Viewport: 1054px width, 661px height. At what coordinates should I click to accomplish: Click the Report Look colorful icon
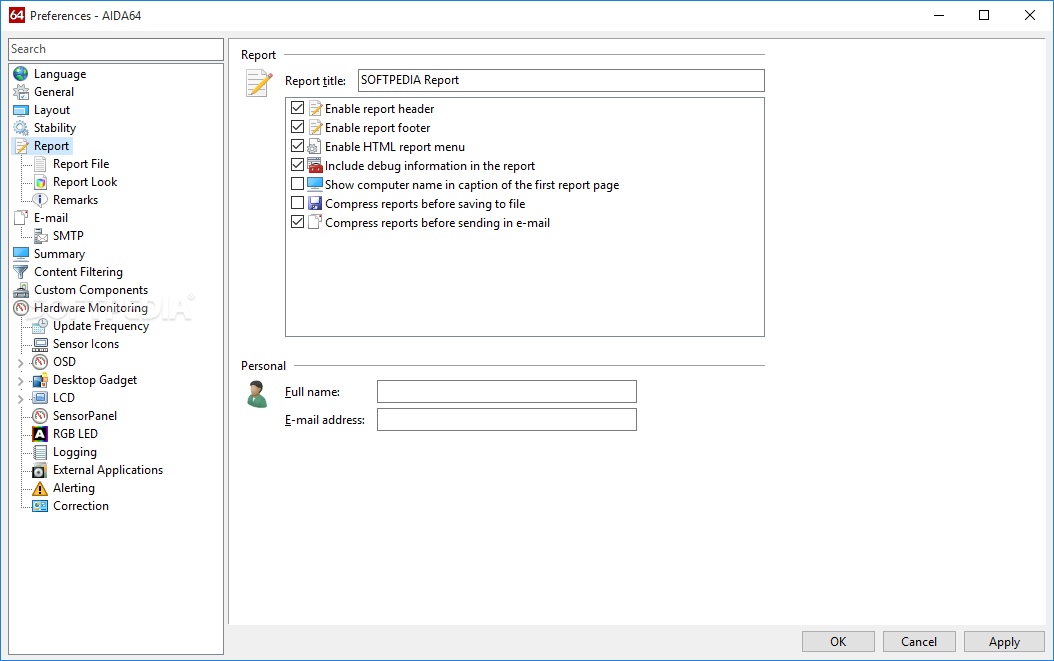tap(40, 182)
